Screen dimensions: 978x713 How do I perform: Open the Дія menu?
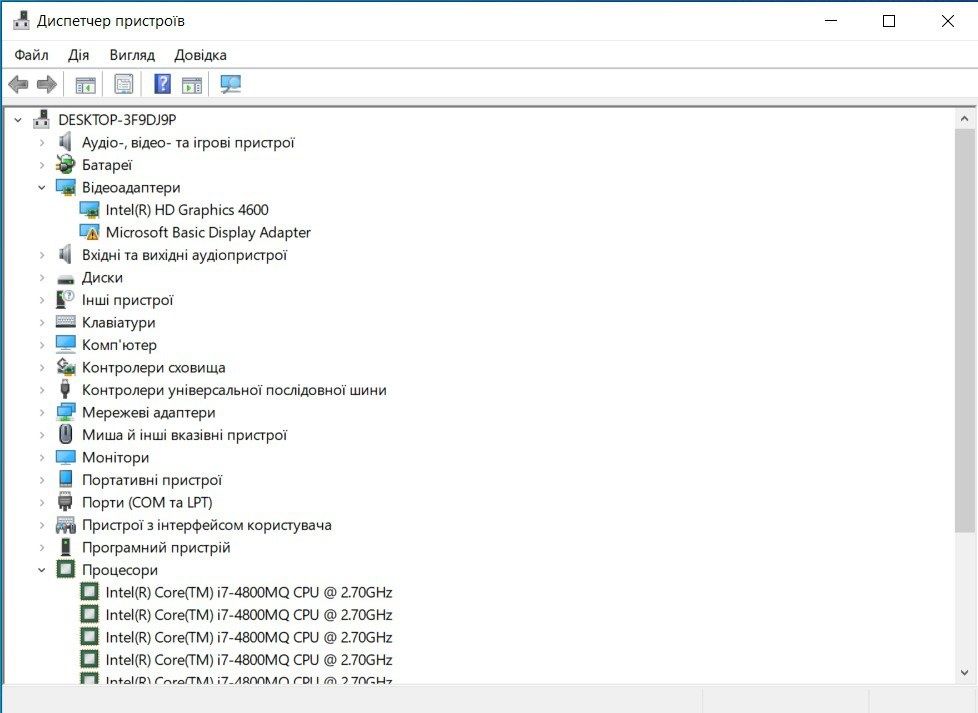coord(79,55)
